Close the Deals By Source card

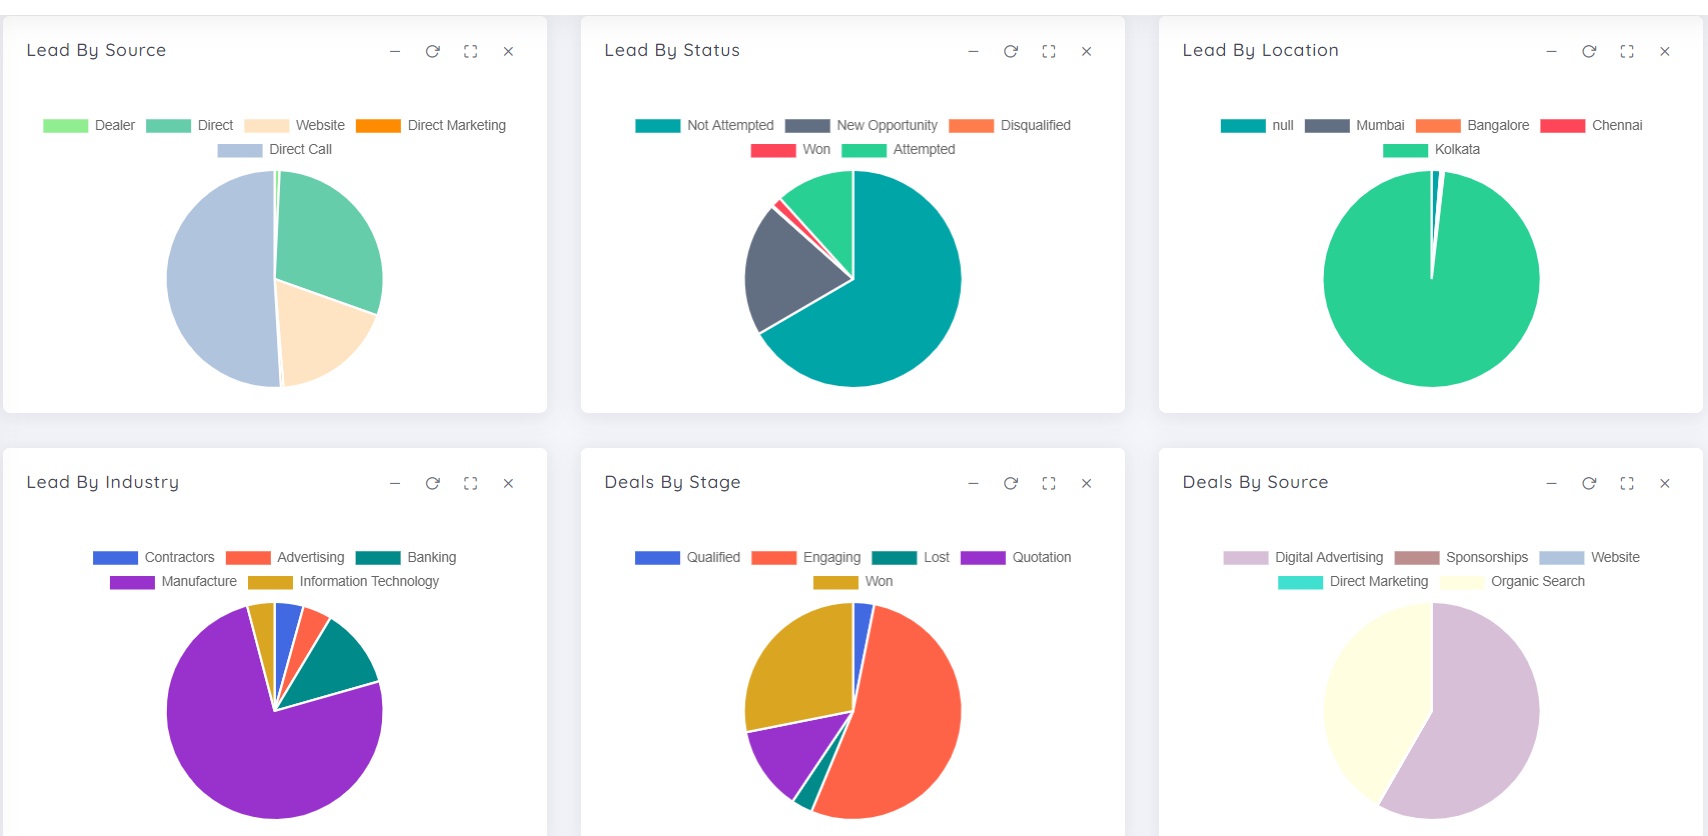tap(1665, 483)
